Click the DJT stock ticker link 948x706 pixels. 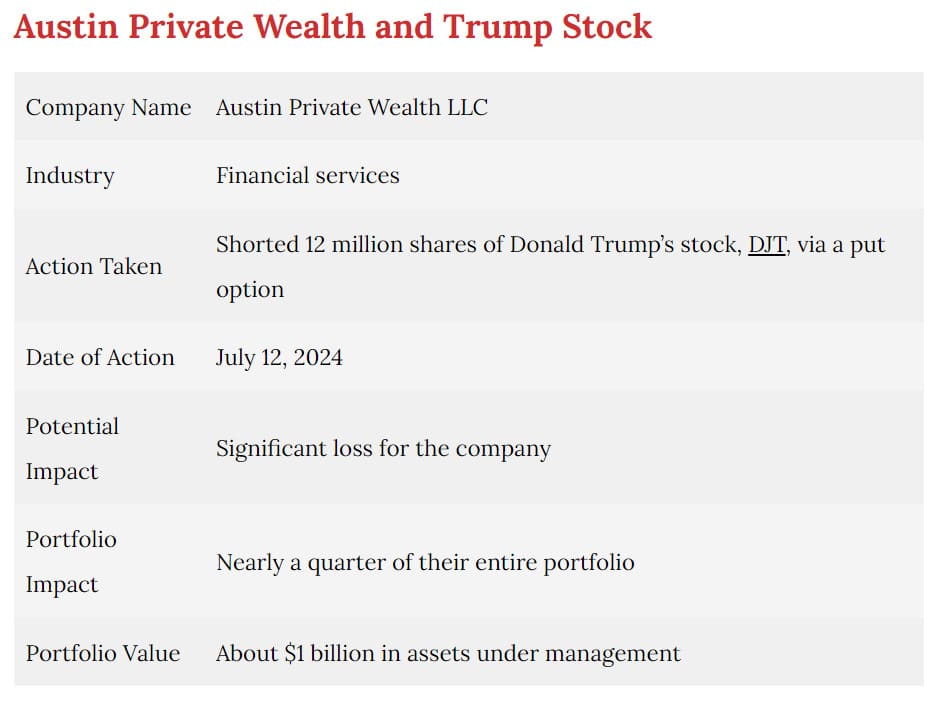click(766, 245)
